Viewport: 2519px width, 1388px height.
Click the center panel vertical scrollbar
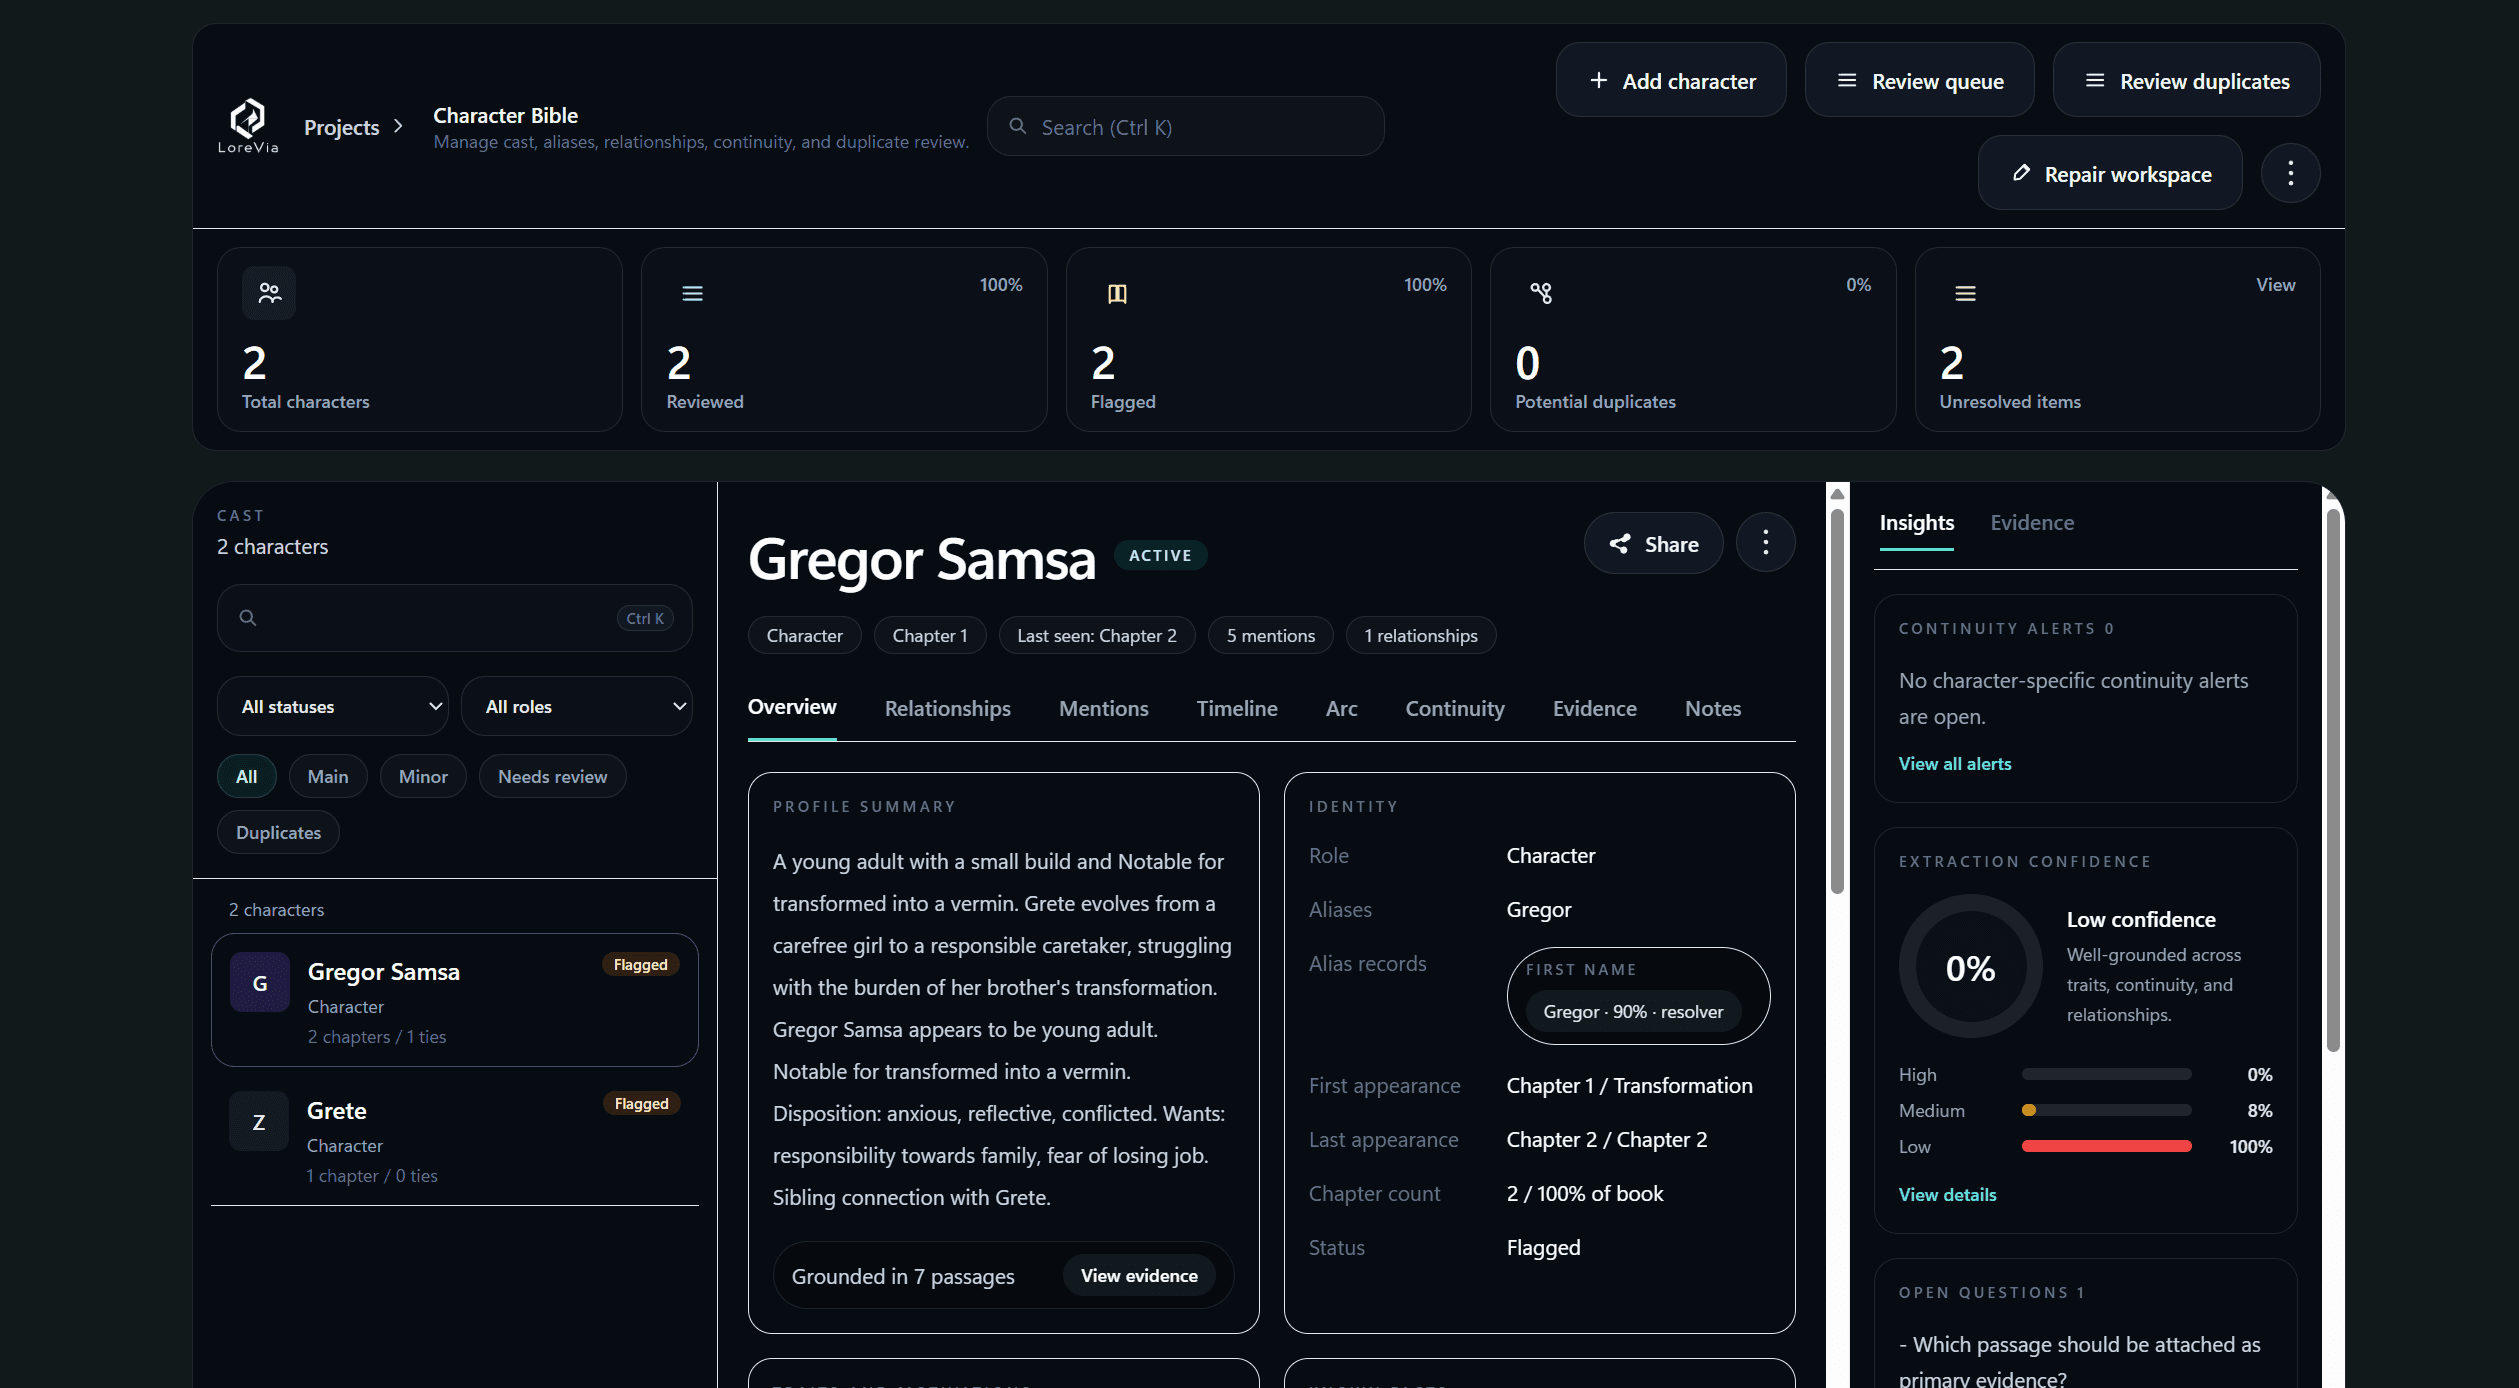click(x=1837, y=700)
